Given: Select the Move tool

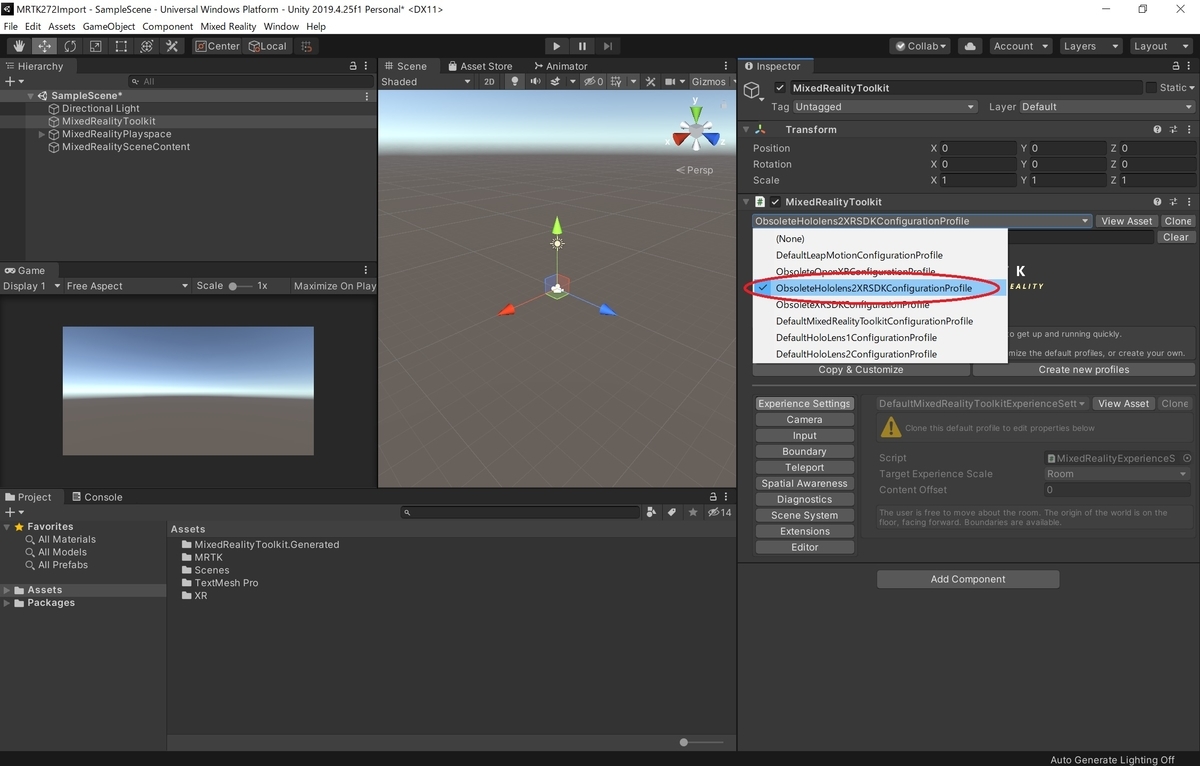Looking at the screenshot, I should tap(45, 46).
